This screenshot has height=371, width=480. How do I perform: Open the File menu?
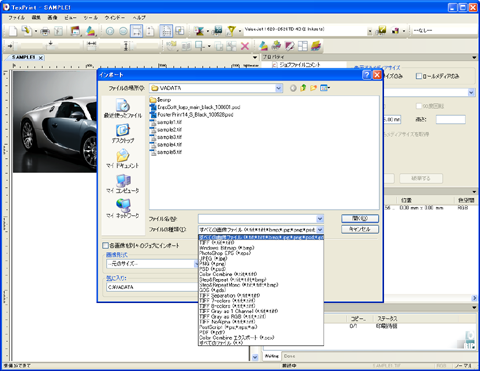16,17
